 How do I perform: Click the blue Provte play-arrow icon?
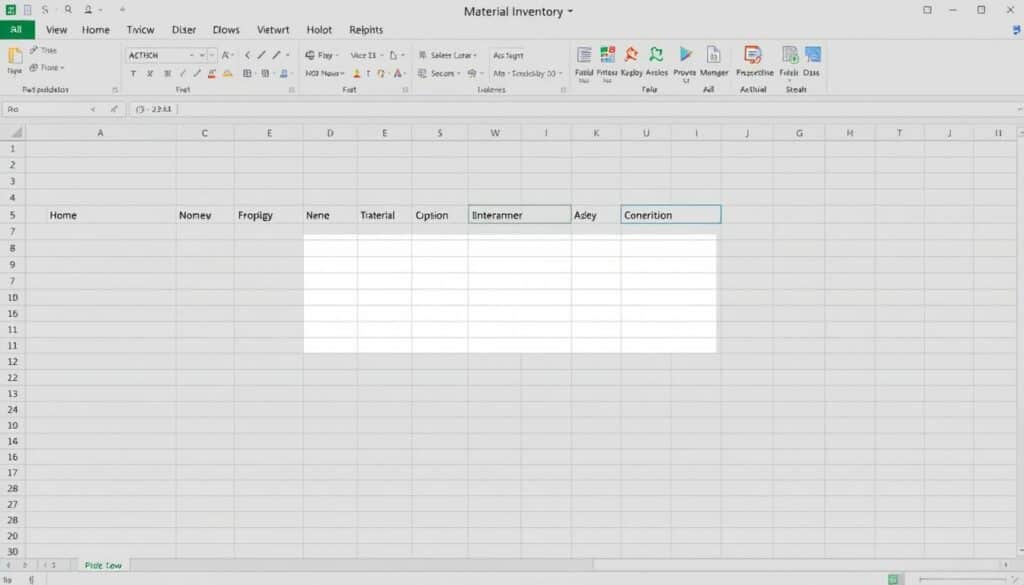coord(685,55)
